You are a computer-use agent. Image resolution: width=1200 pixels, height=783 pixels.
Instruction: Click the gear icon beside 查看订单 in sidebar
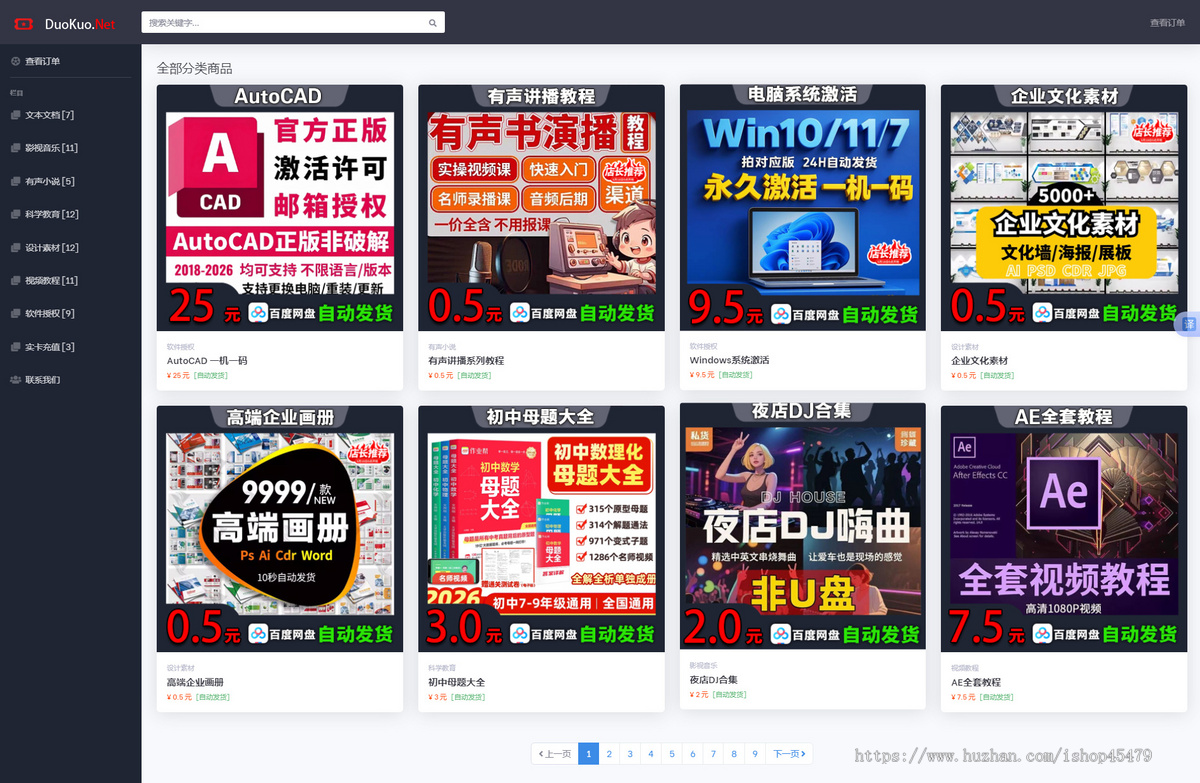pos(15,61)
